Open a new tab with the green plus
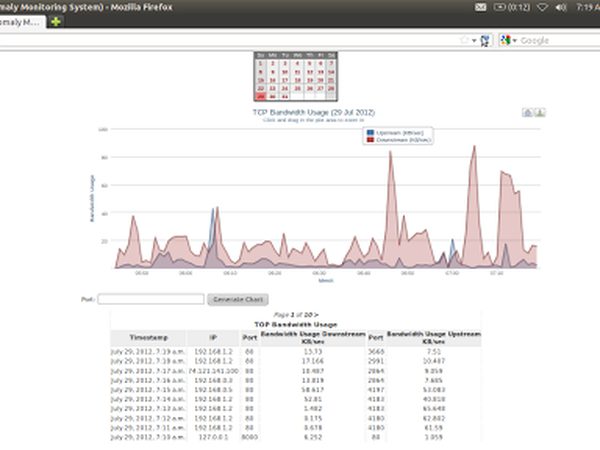Viewport: 600px width, 450px height. (x=56, y=22)
